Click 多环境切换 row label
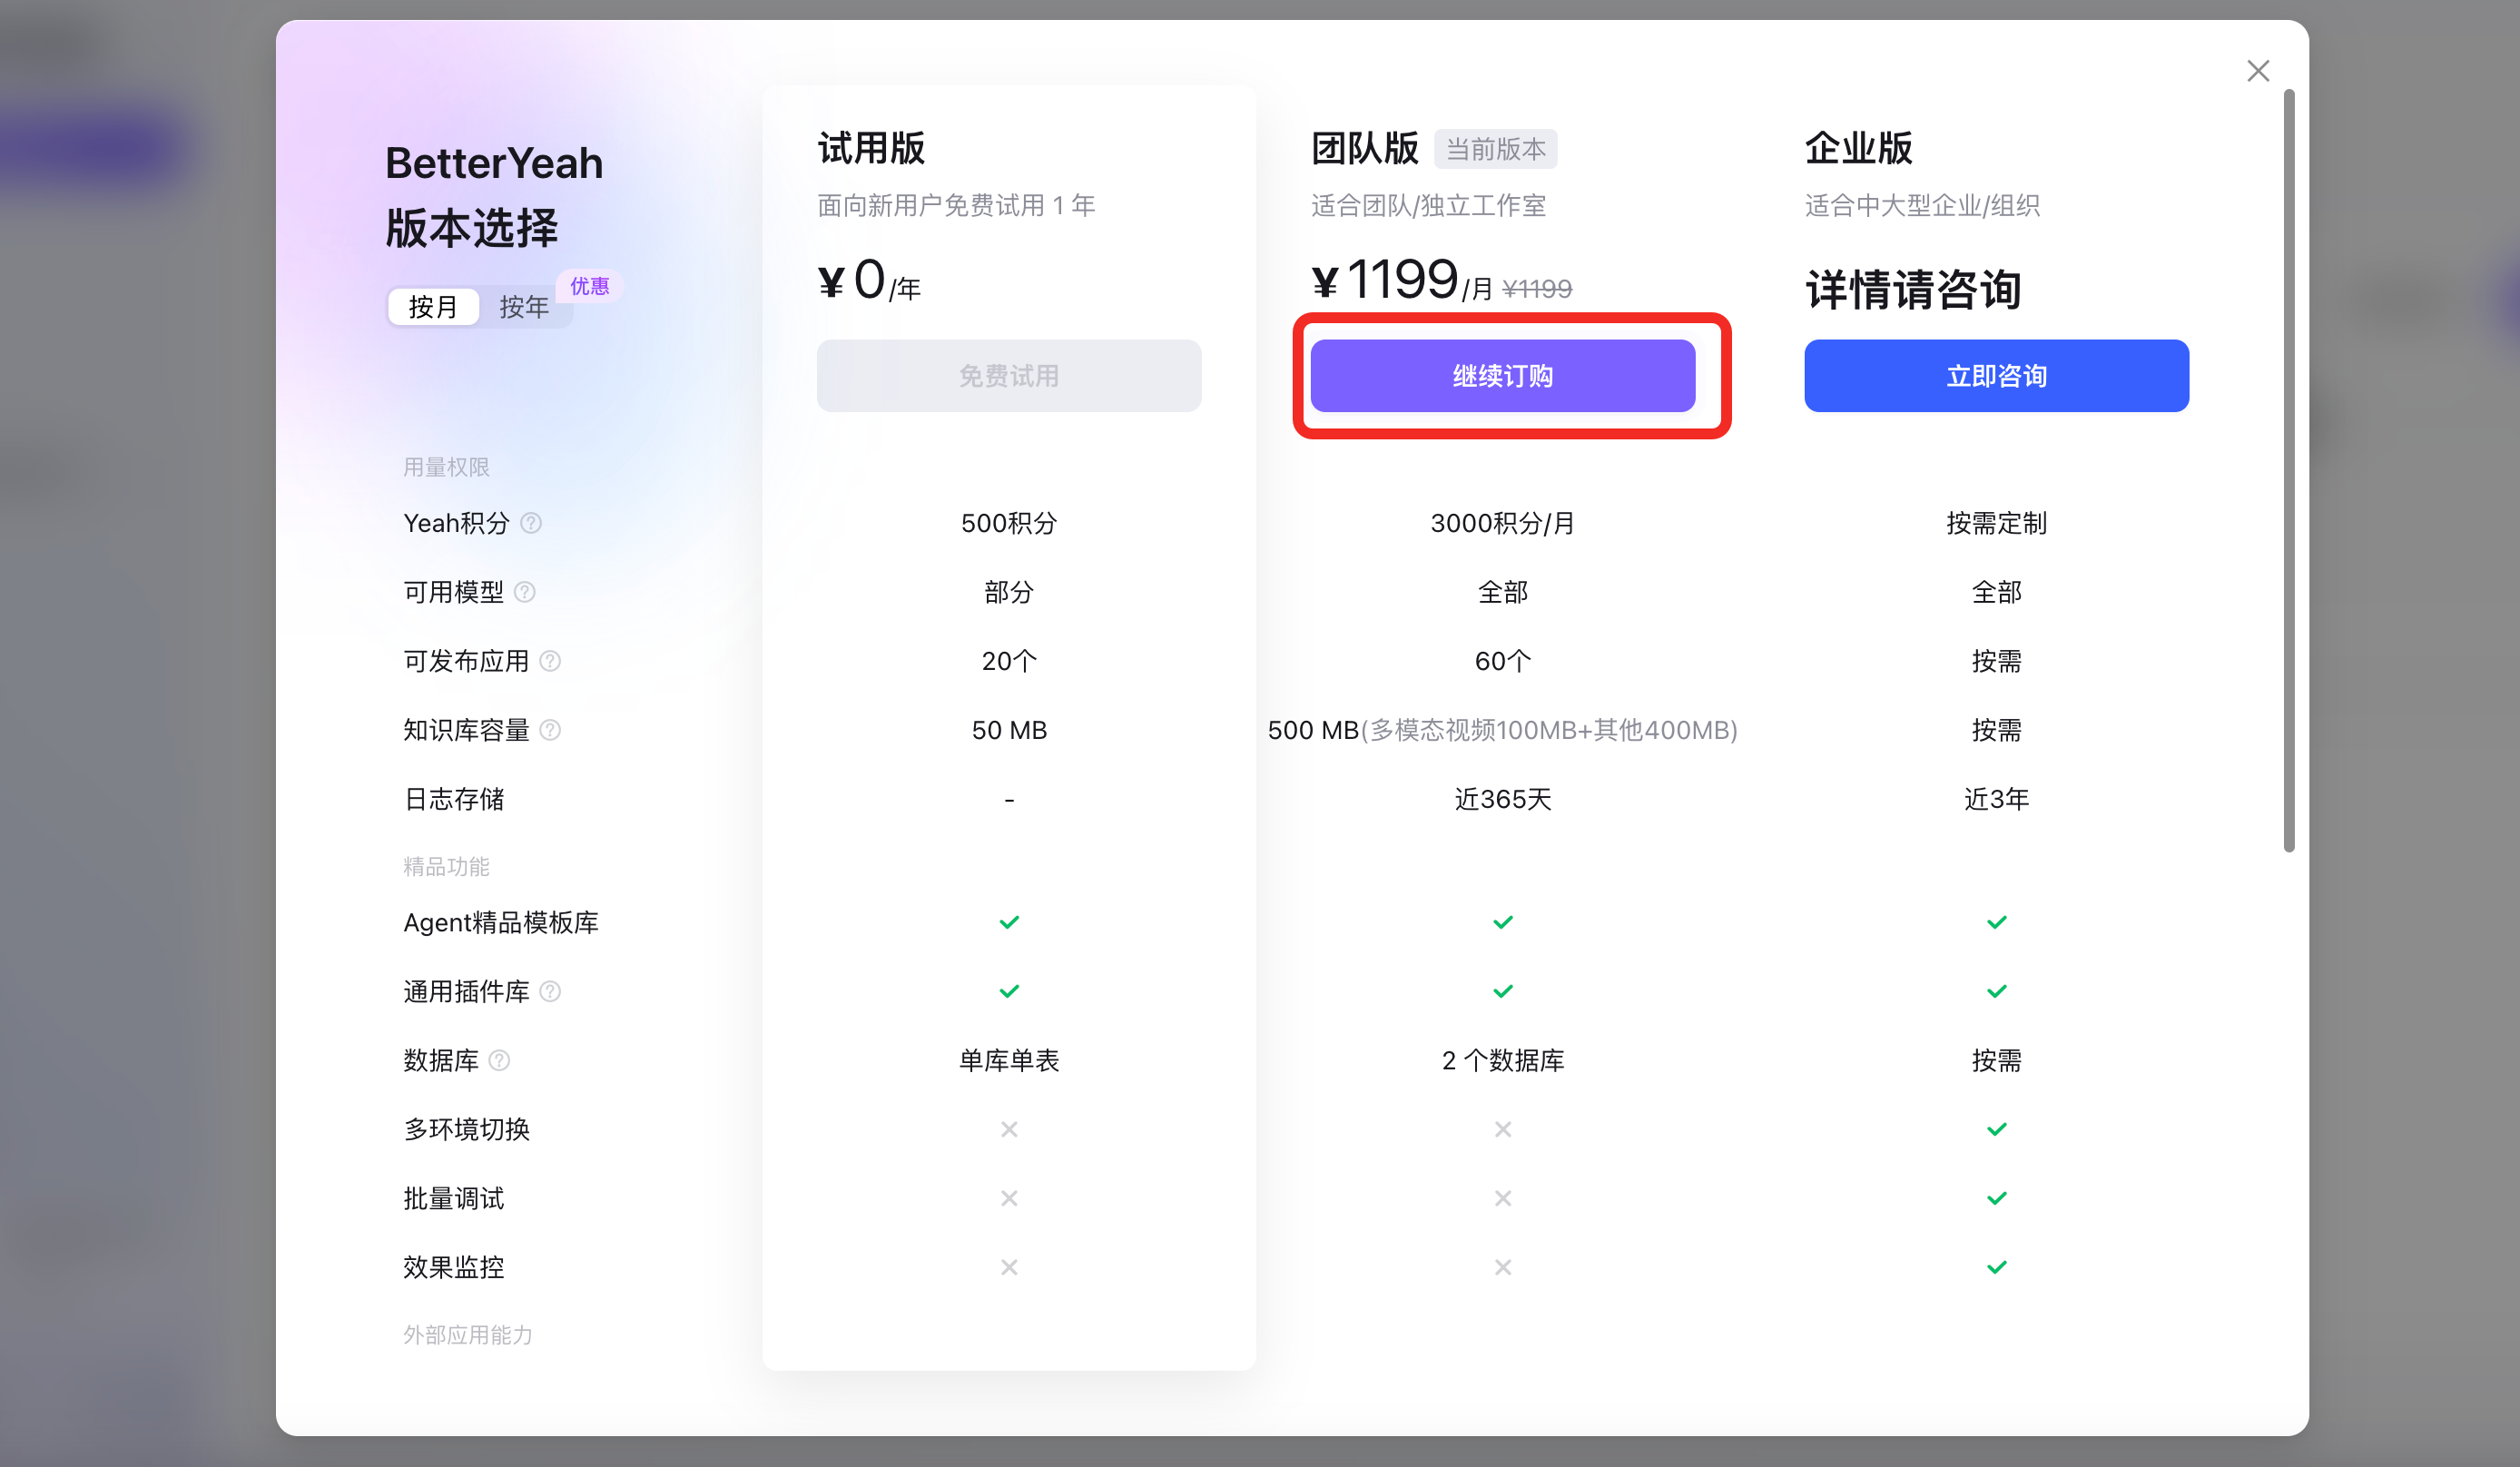This screenshot has width=2520, height=1467. (x=466, y=1129)
